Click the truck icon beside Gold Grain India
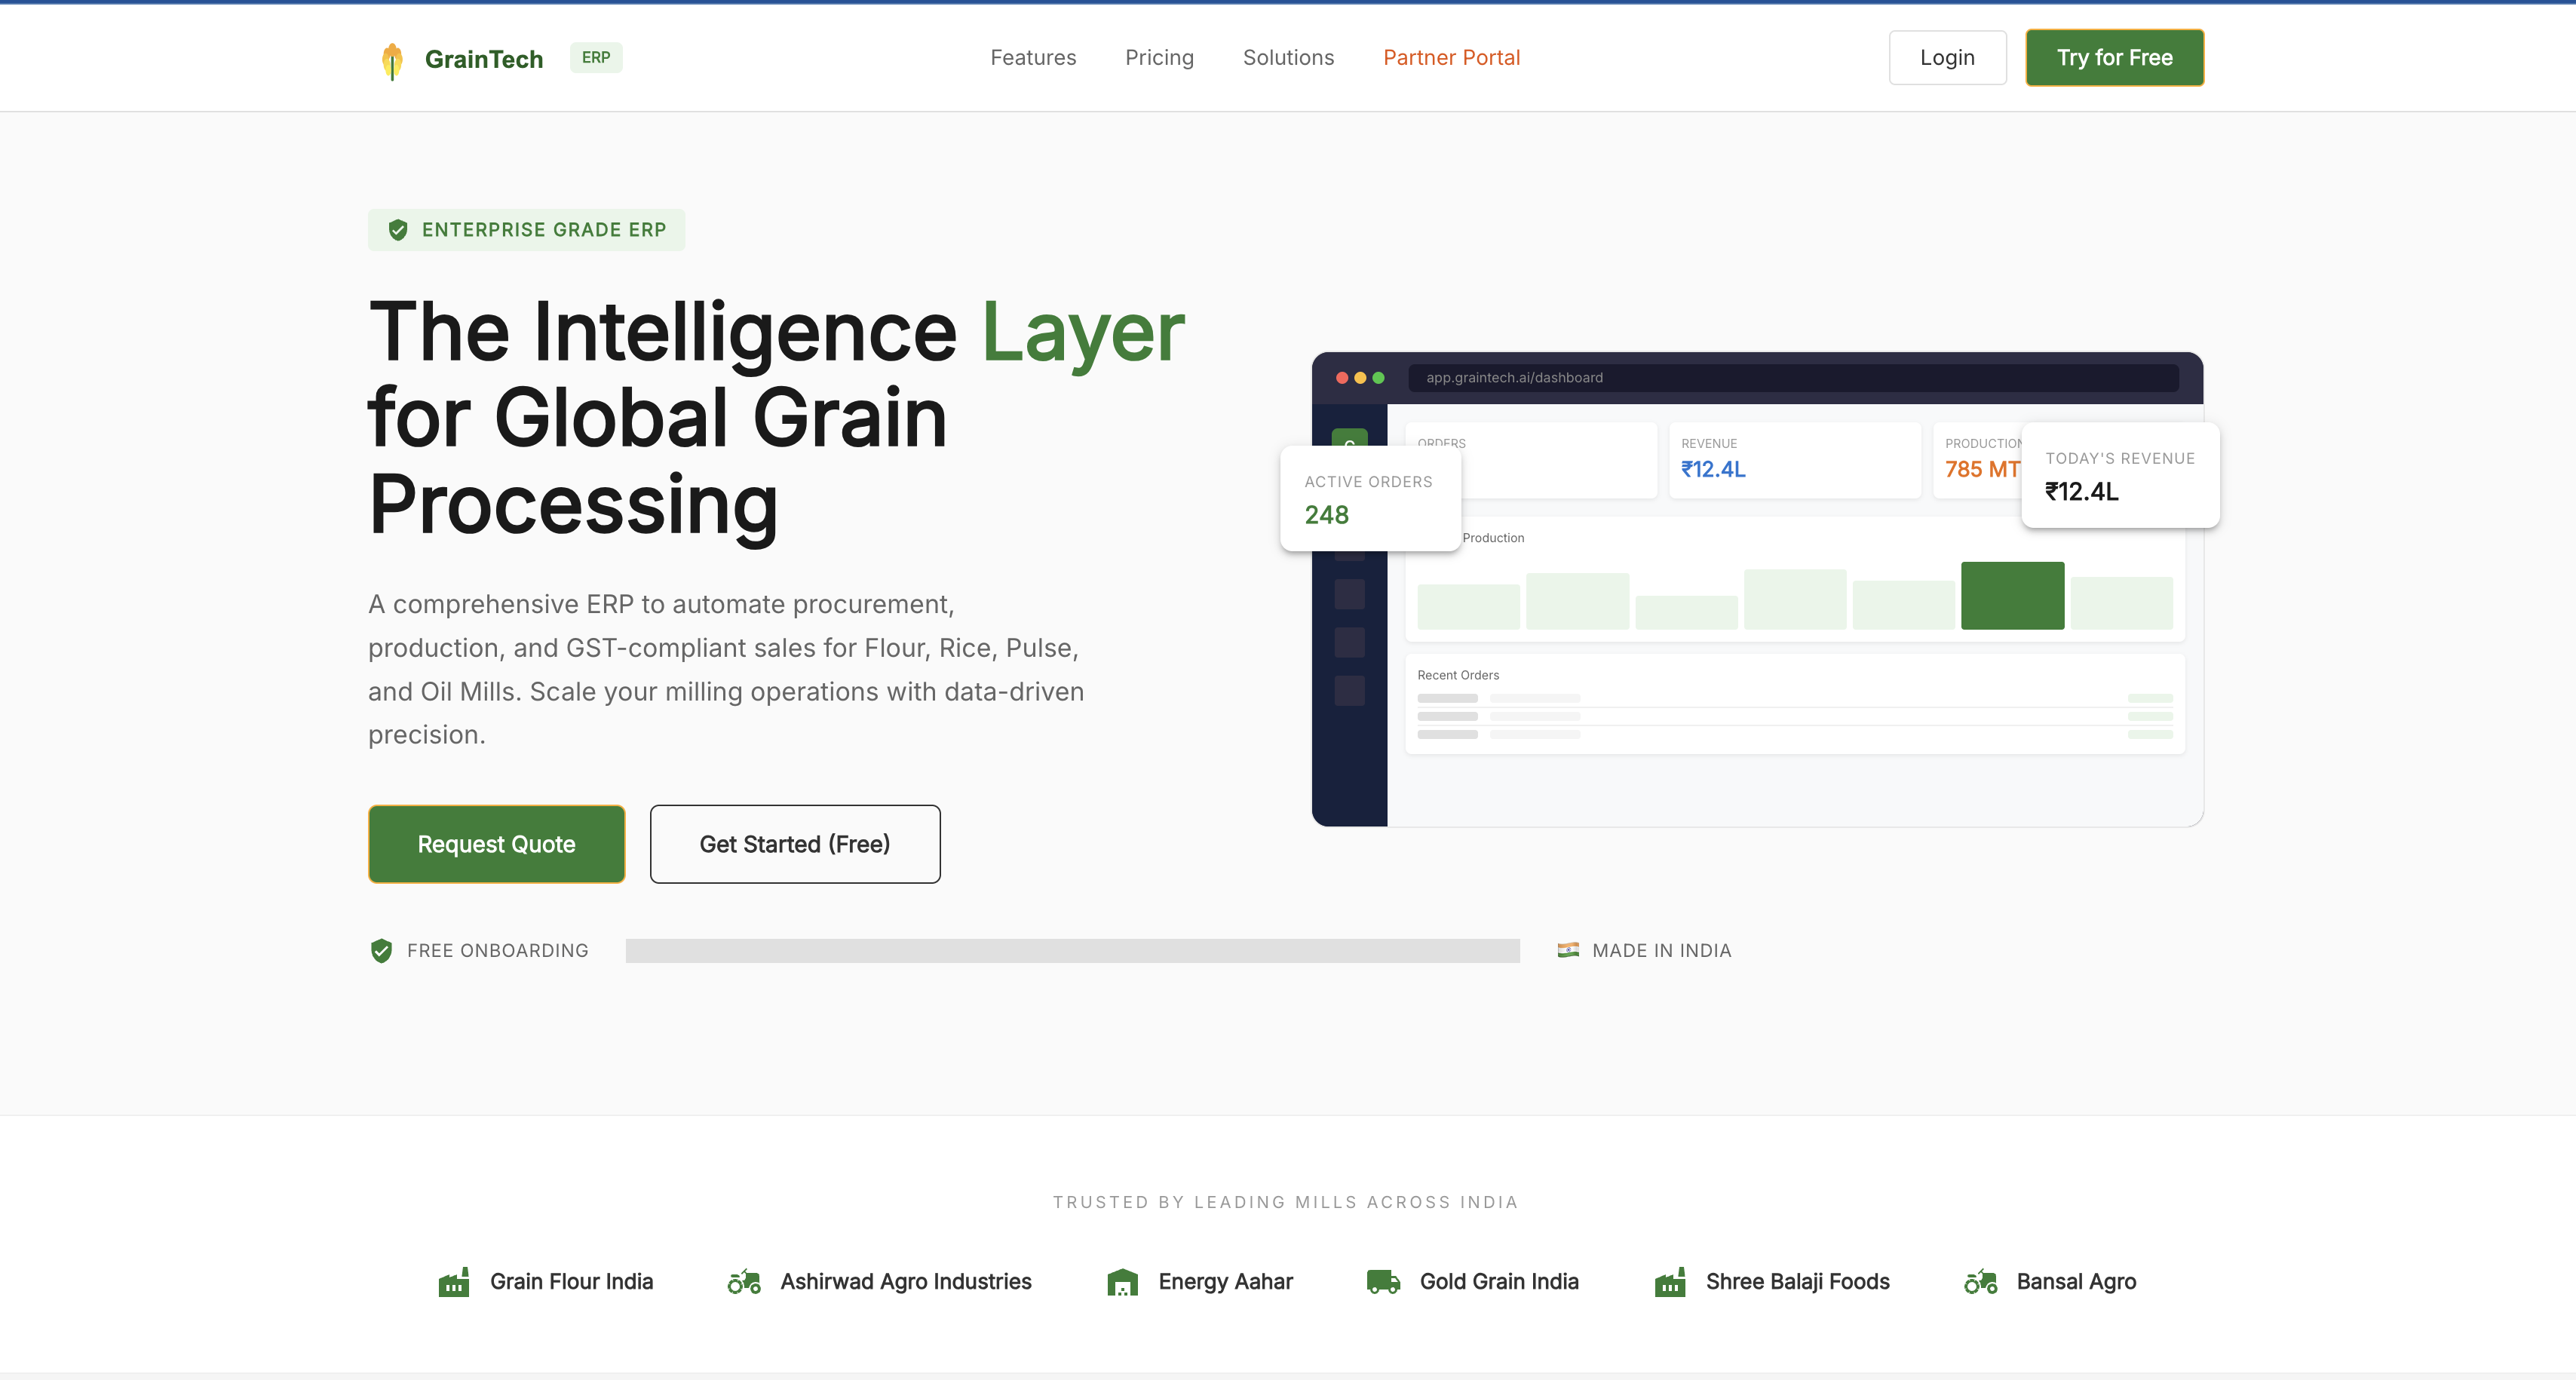The width and height of the screenshot is (2576, 1380). click(x=1383, y=1282)
